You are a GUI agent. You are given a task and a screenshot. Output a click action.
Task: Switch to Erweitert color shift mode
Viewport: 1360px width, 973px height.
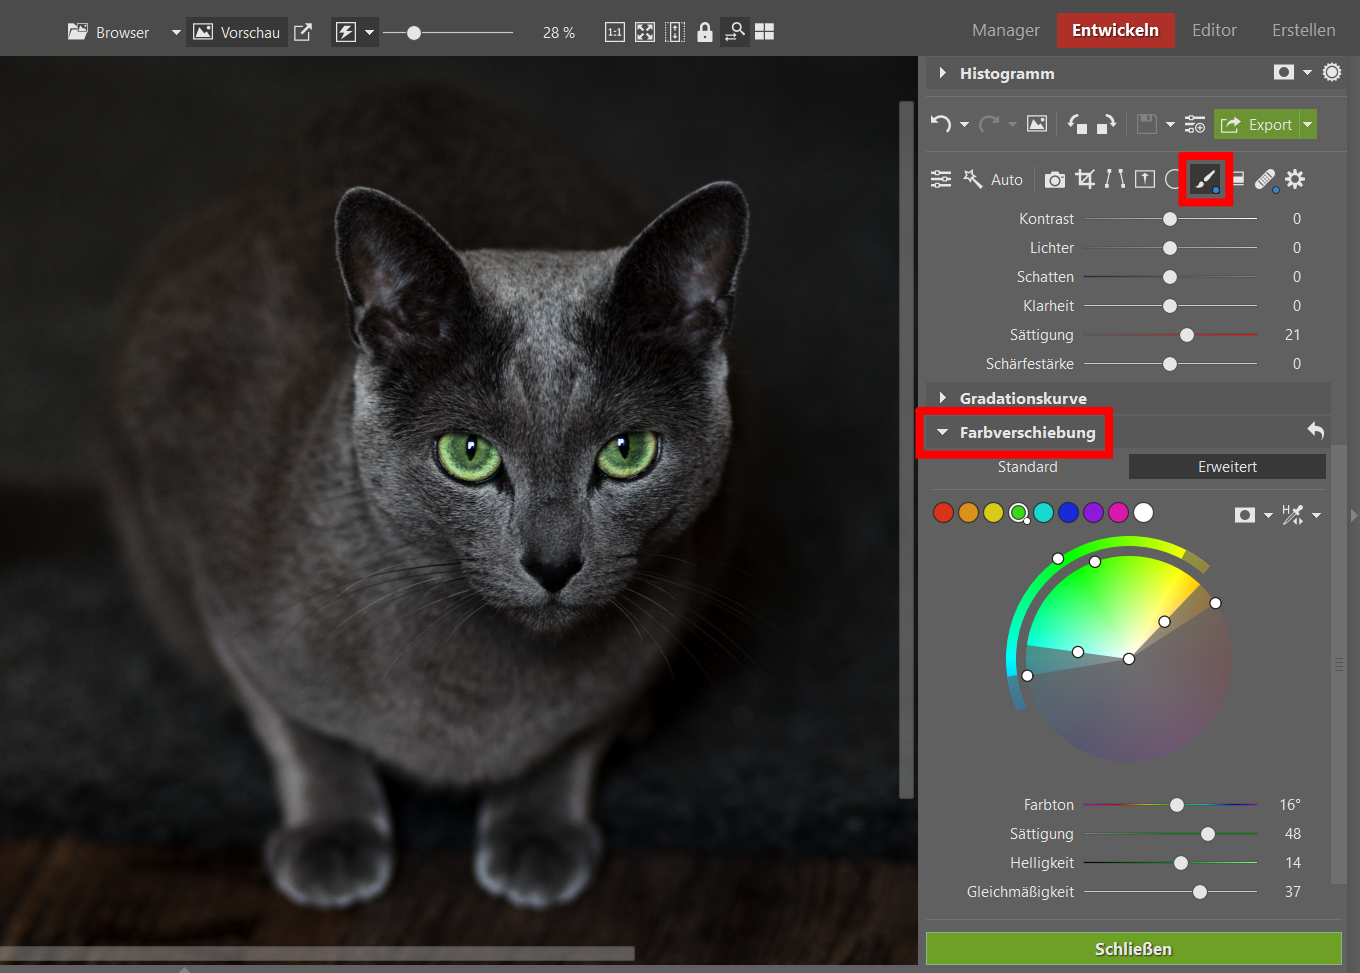[1227, 467]
